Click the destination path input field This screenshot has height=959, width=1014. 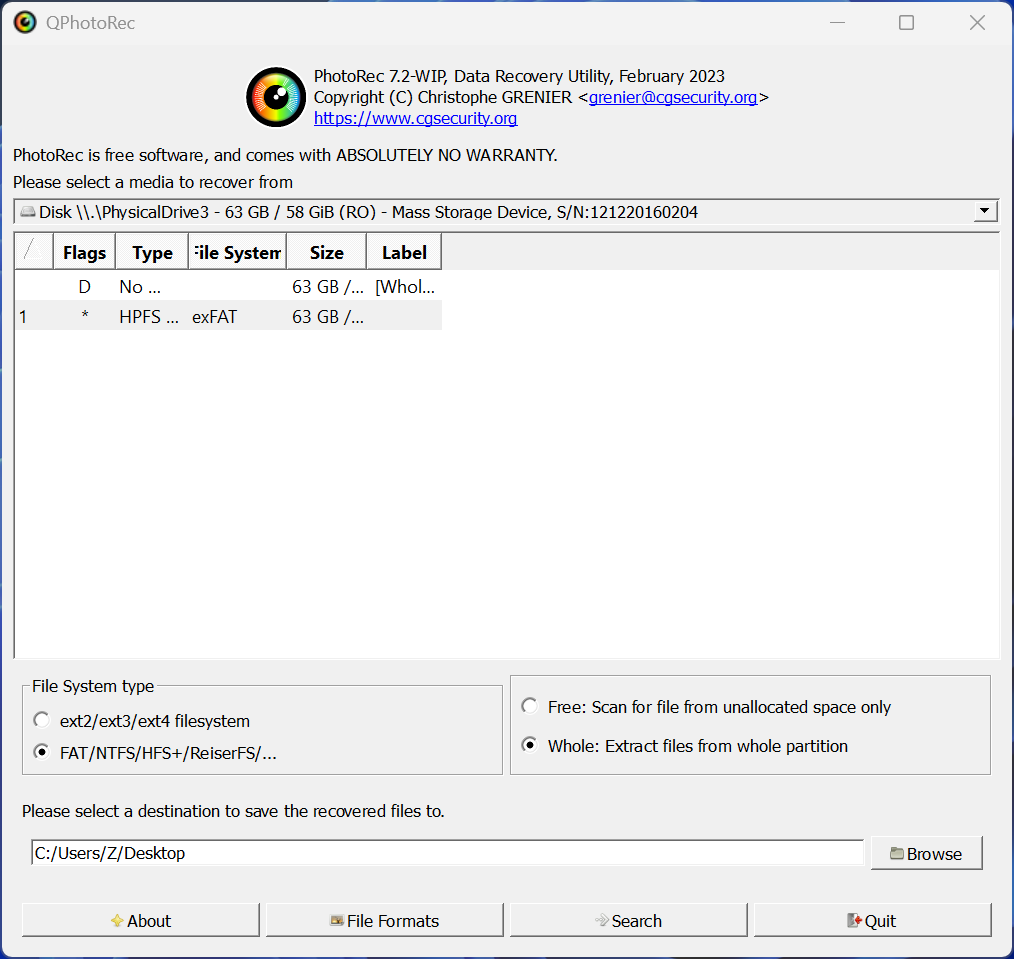pos(447,853)
